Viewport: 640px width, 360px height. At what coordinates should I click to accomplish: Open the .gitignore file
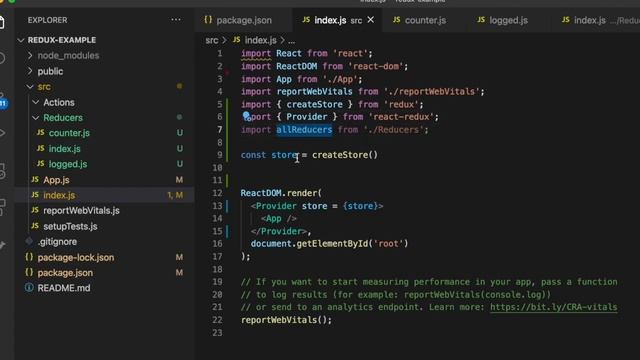click(x=57, y=242)
